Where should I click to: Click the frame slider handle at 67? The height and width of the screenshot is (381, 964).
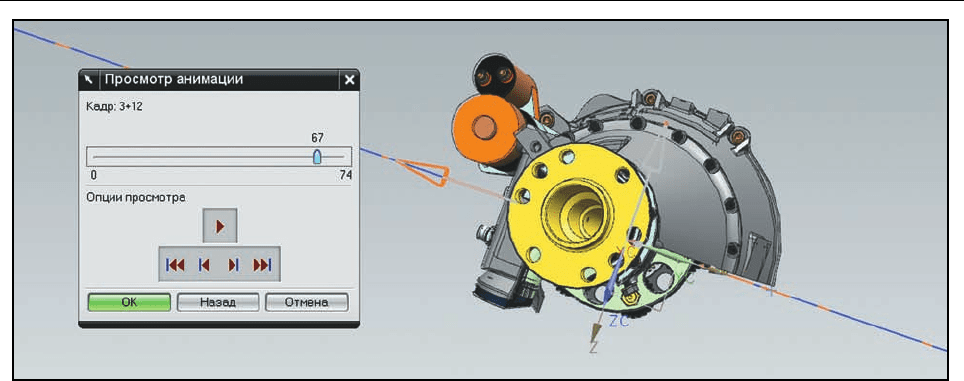pyautogui.click(x=317, y=157)
